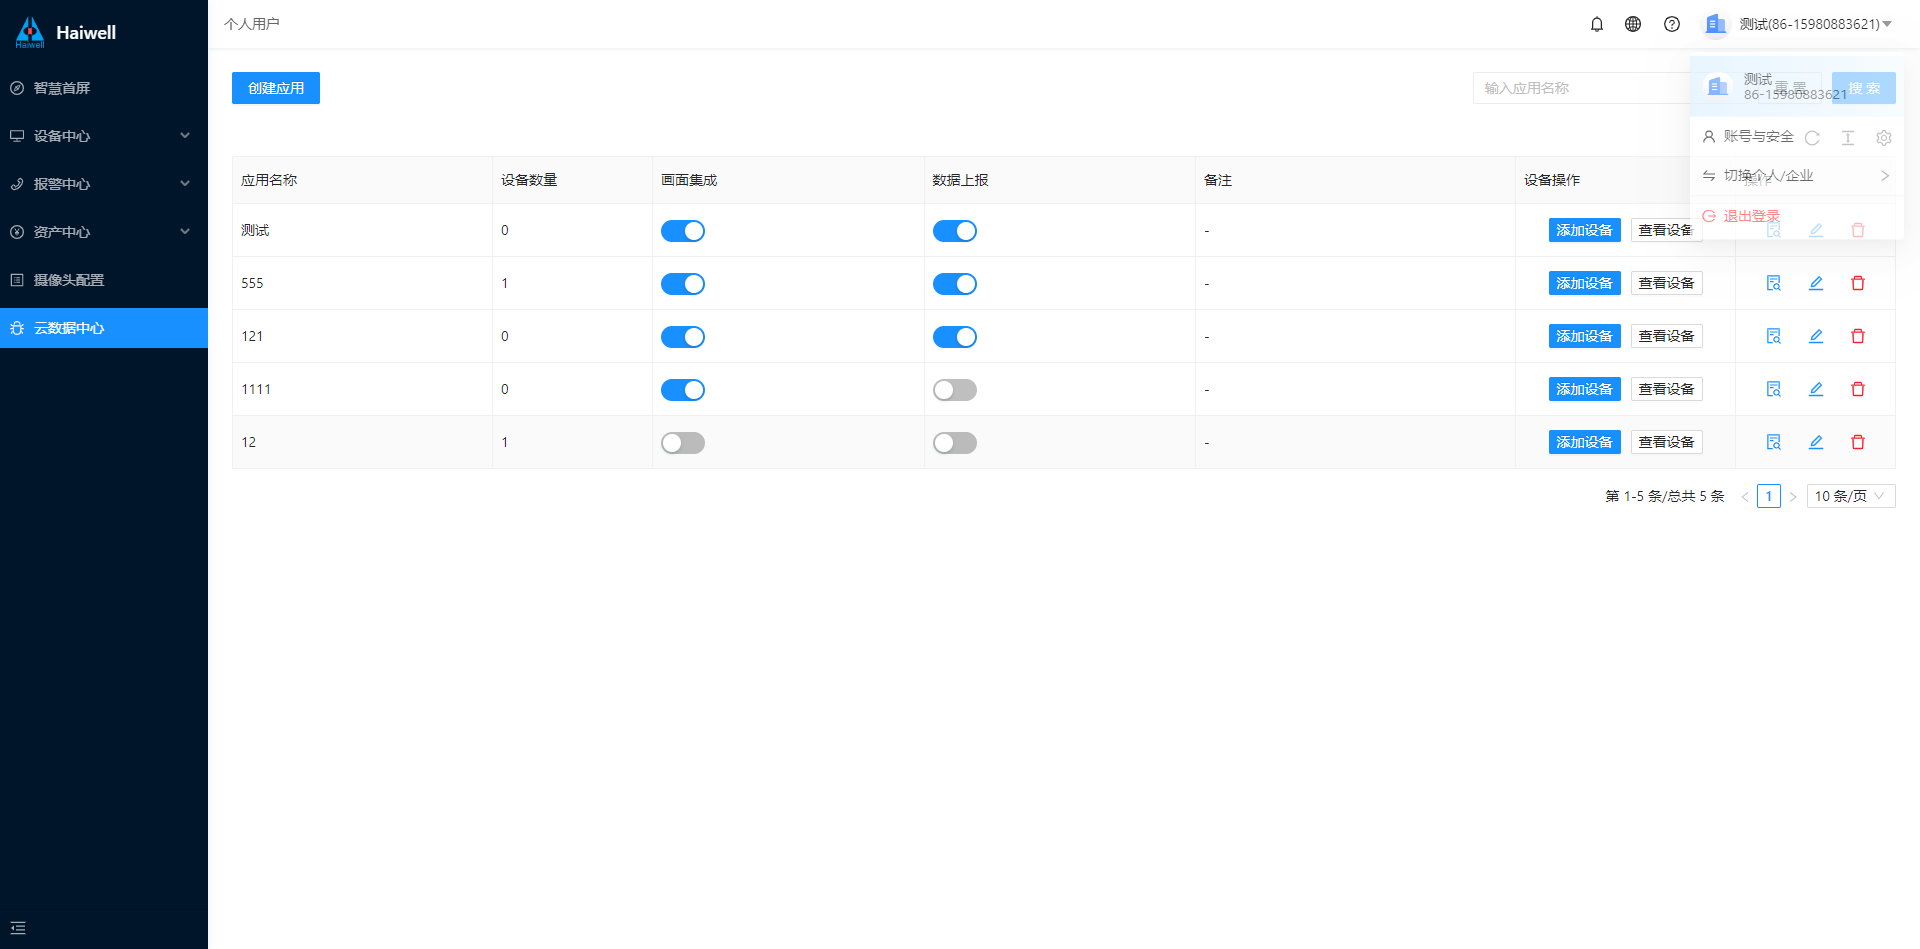Open 摄像头配置 in the sidebar
1920x949 pixels.
104,280
